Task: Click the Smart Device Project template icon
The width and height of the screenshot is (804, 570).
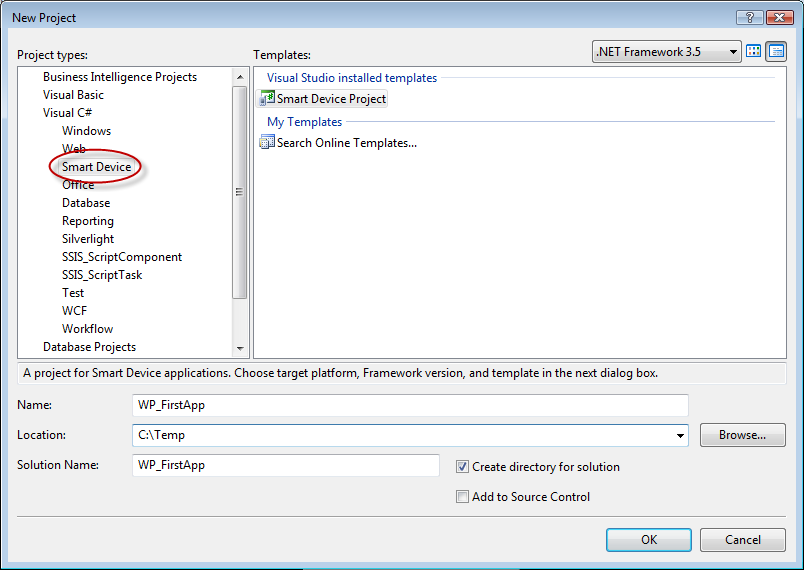Action: click(x=267, y=98)
